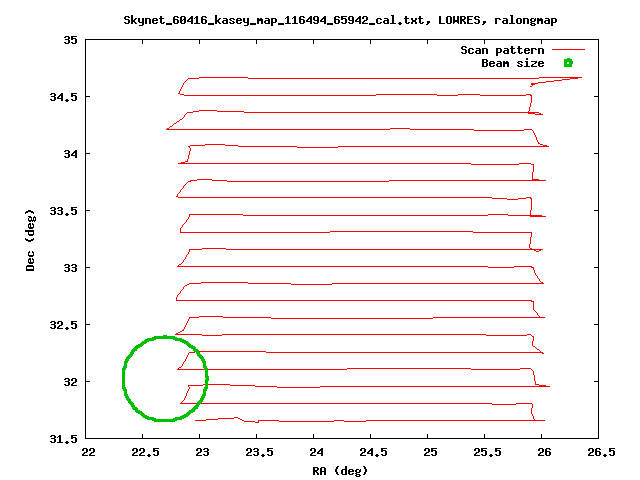Click the 23.5 tick label on RA axis
The width and height of the screenshot is (640, 480).
pos(258,453)
